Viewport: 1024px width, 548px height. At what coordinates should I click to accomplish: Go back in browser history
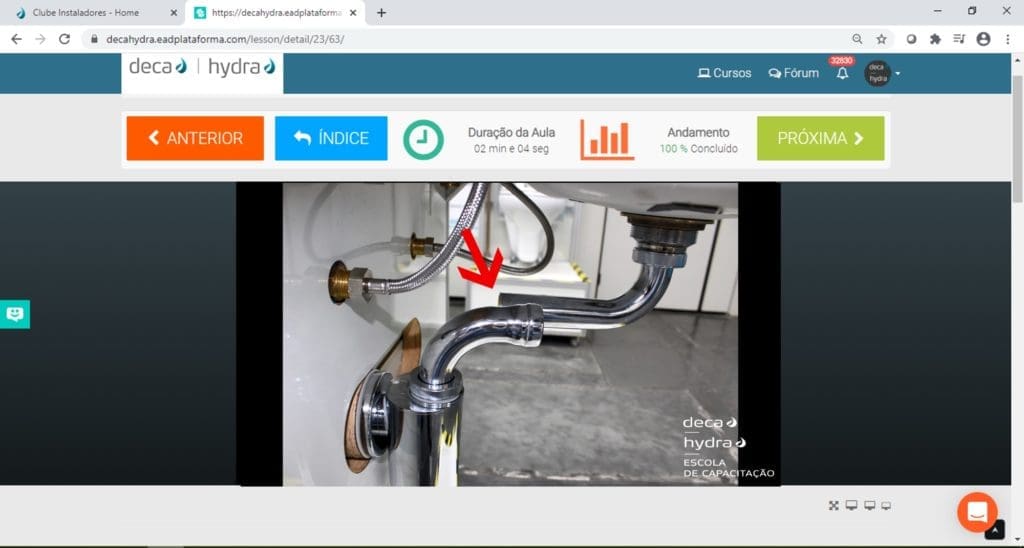(x=16, y=39)
